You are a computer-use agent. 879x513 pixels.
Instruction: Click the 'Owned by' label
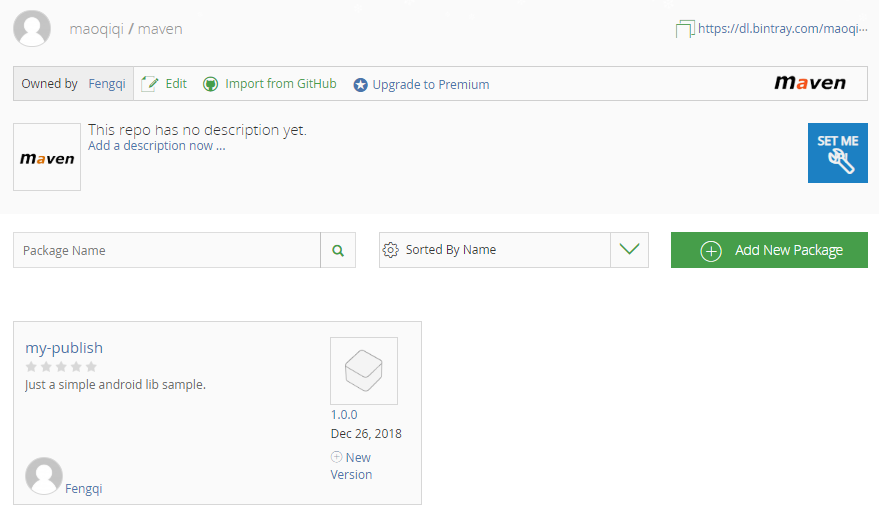pyautogui.click(x=49, y=84)
